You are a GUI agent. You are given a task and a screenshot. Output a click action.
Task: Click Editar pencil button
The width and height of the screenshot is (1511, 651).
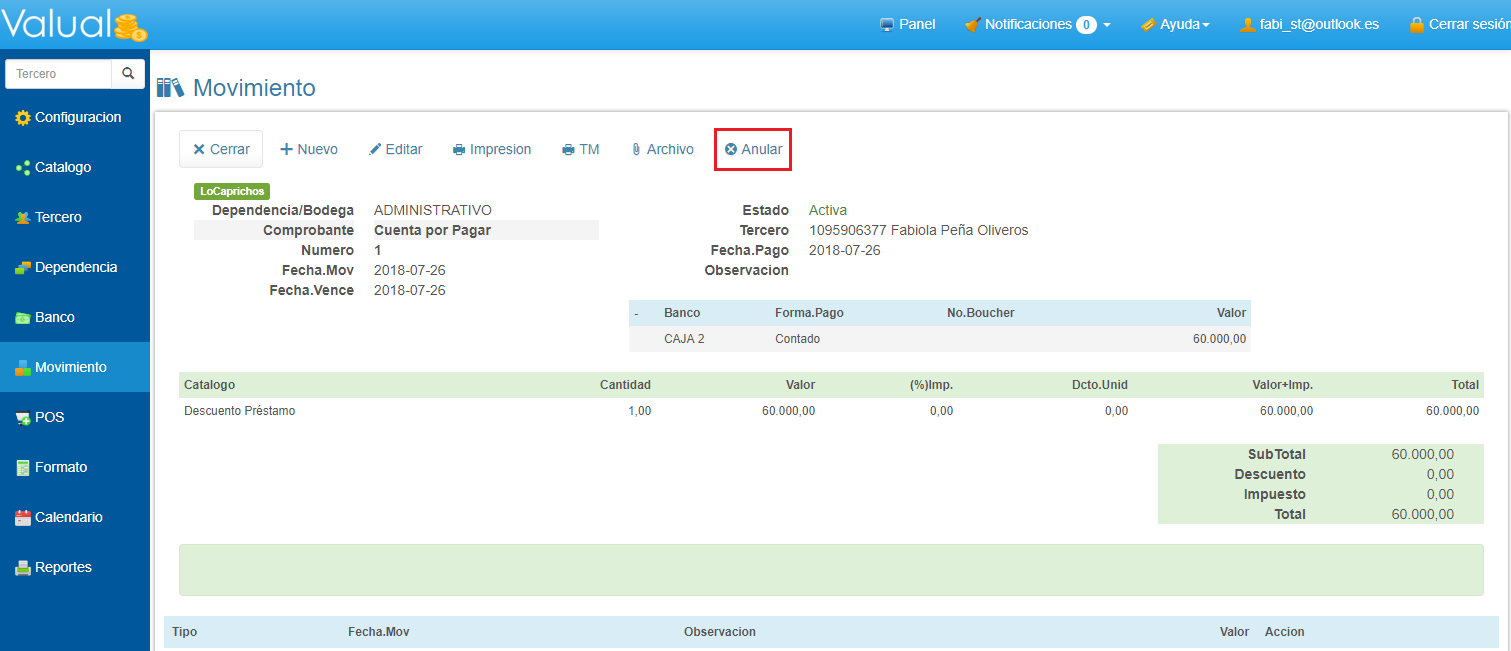click(395, 149)
